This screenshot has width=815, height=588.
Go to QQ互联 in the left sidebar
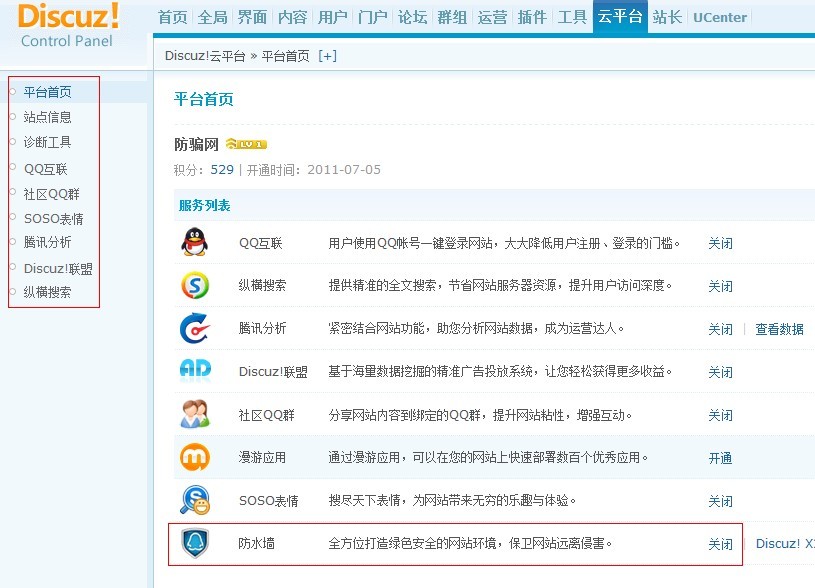pos(46,169)
